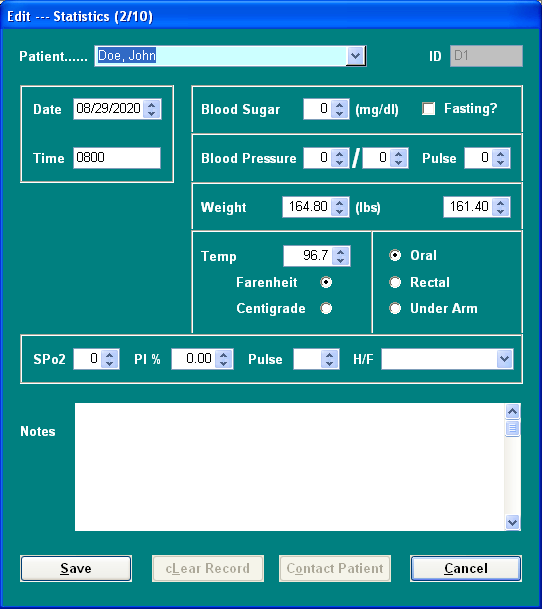
Task: Choose the Oral temperature method
Action: [395, 256]
